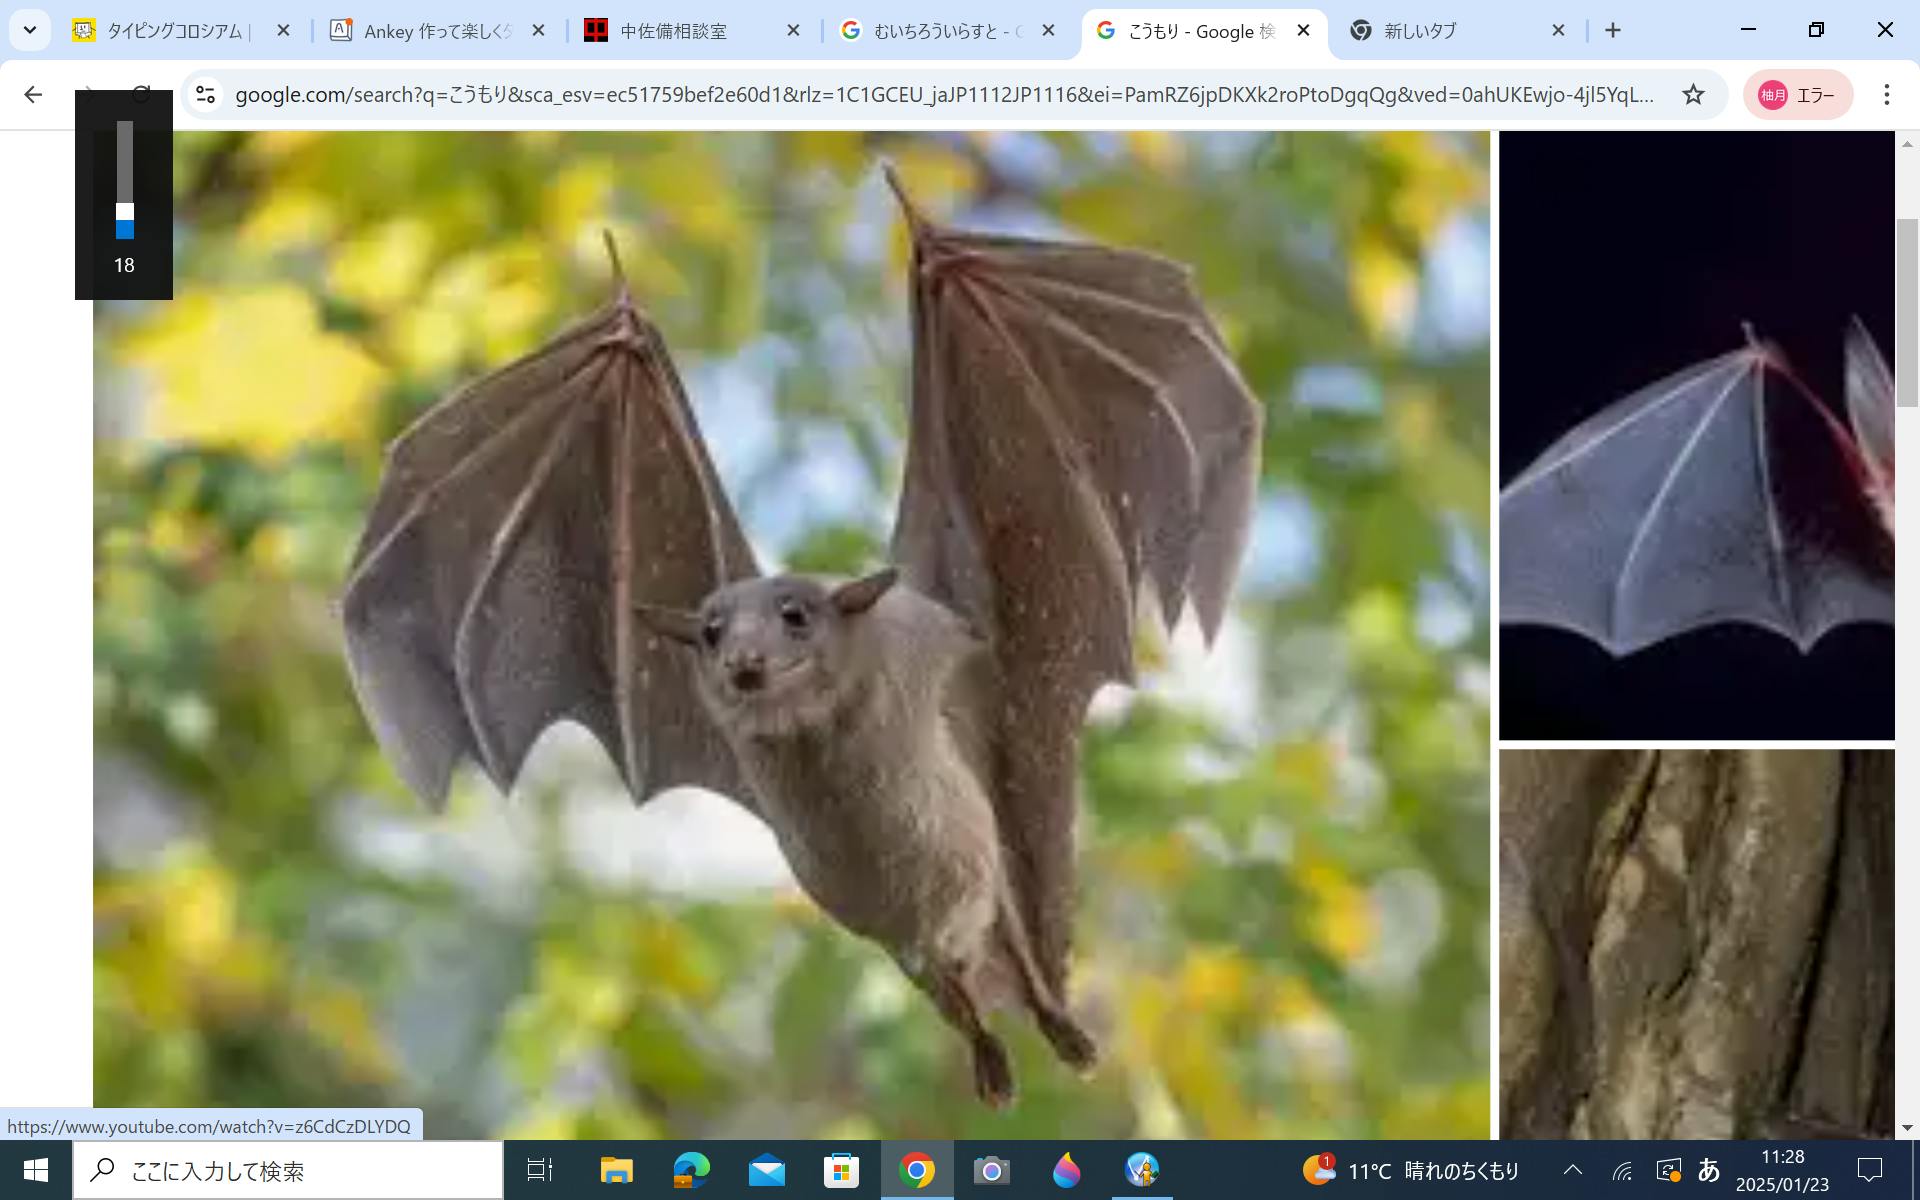Image resolution: width=1920 pixels, height=1200 pixels.
Task: Open the site information icon in address bar
Action: [206, 95]
